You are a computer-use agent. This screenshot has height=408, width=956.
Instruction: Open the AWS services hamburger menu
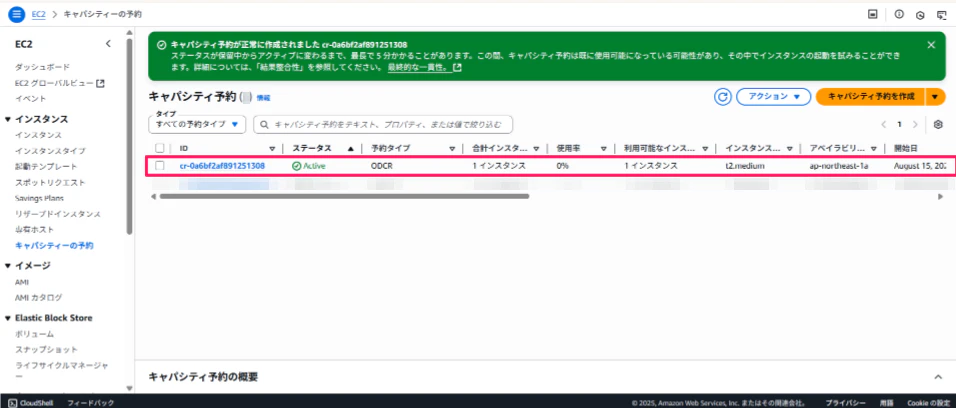[16, 13]
